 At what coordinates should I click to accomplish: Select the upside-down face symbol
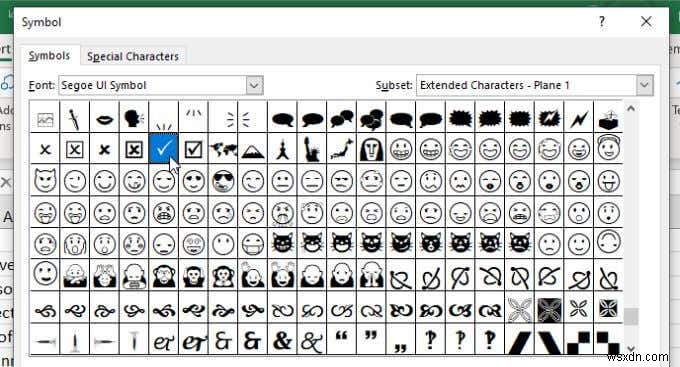[x=608, y=242]
